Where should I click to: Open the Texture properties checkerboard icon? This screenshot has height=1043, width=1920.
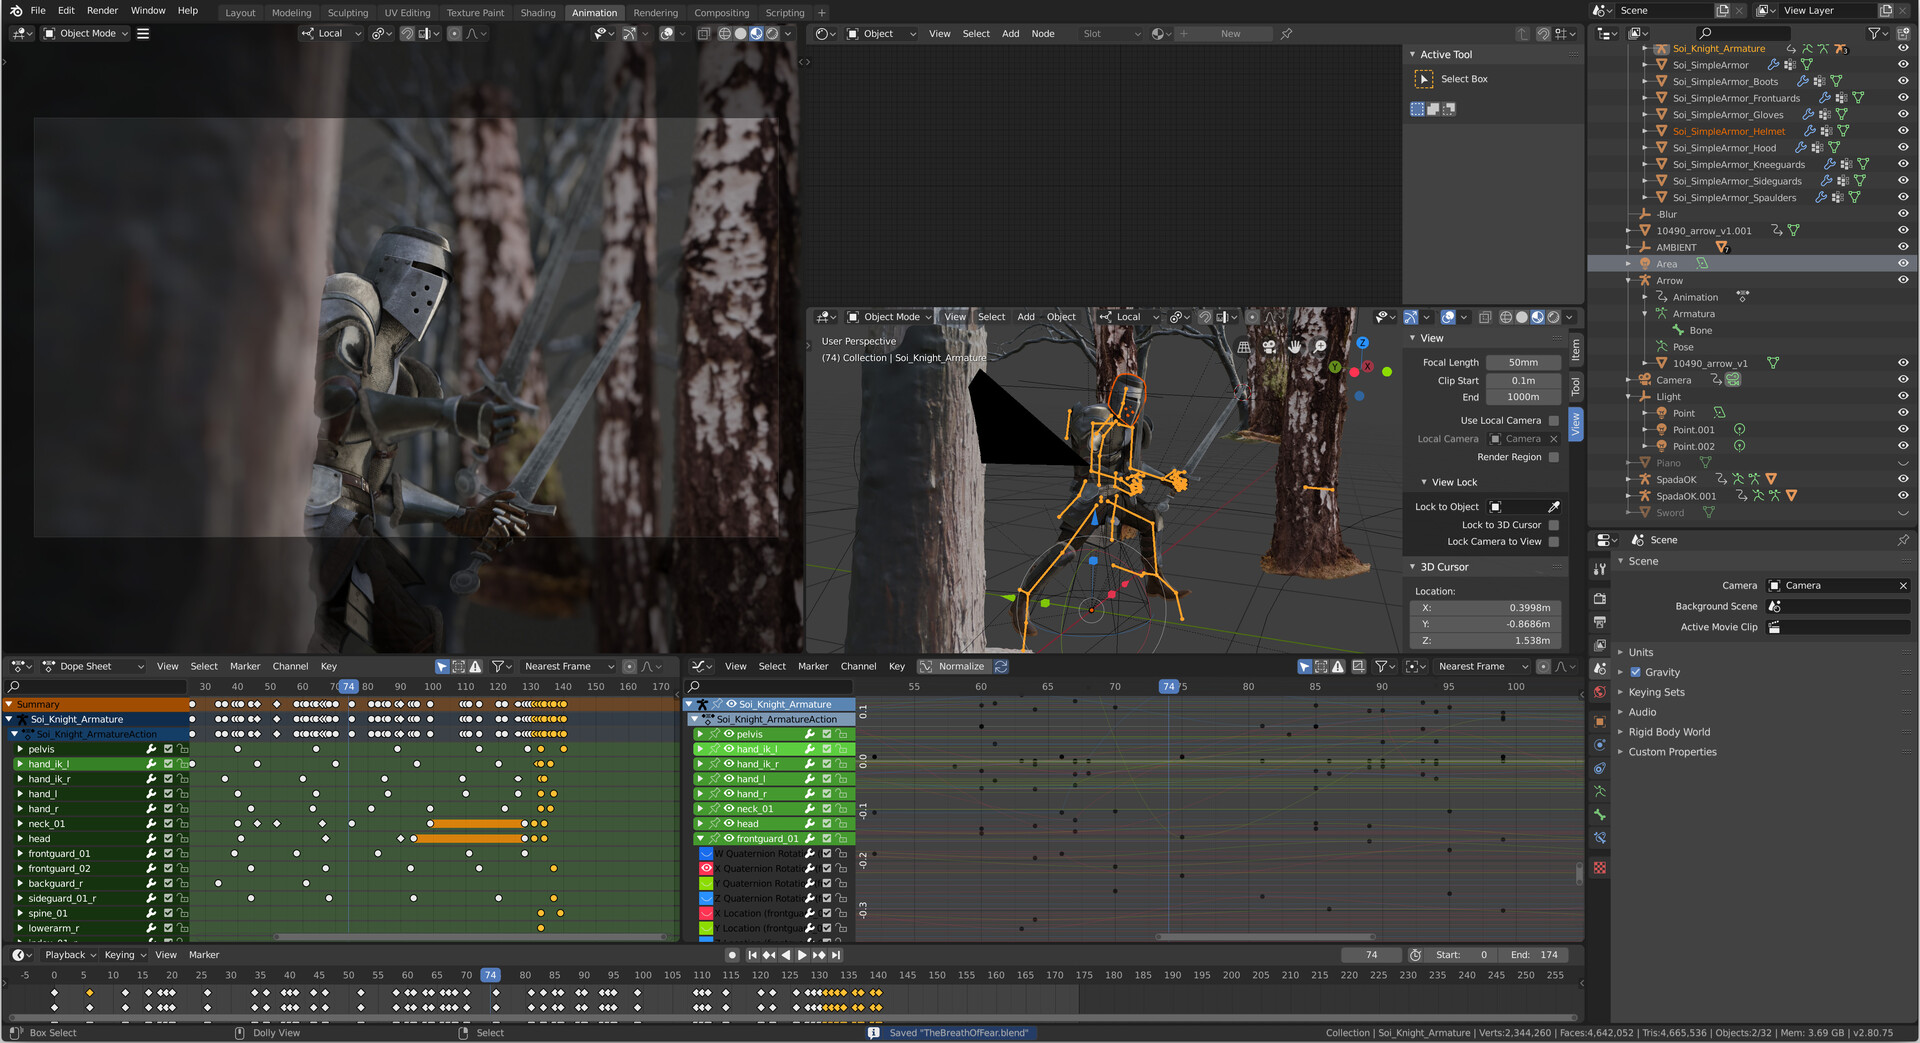click(x=1600, y=868)
